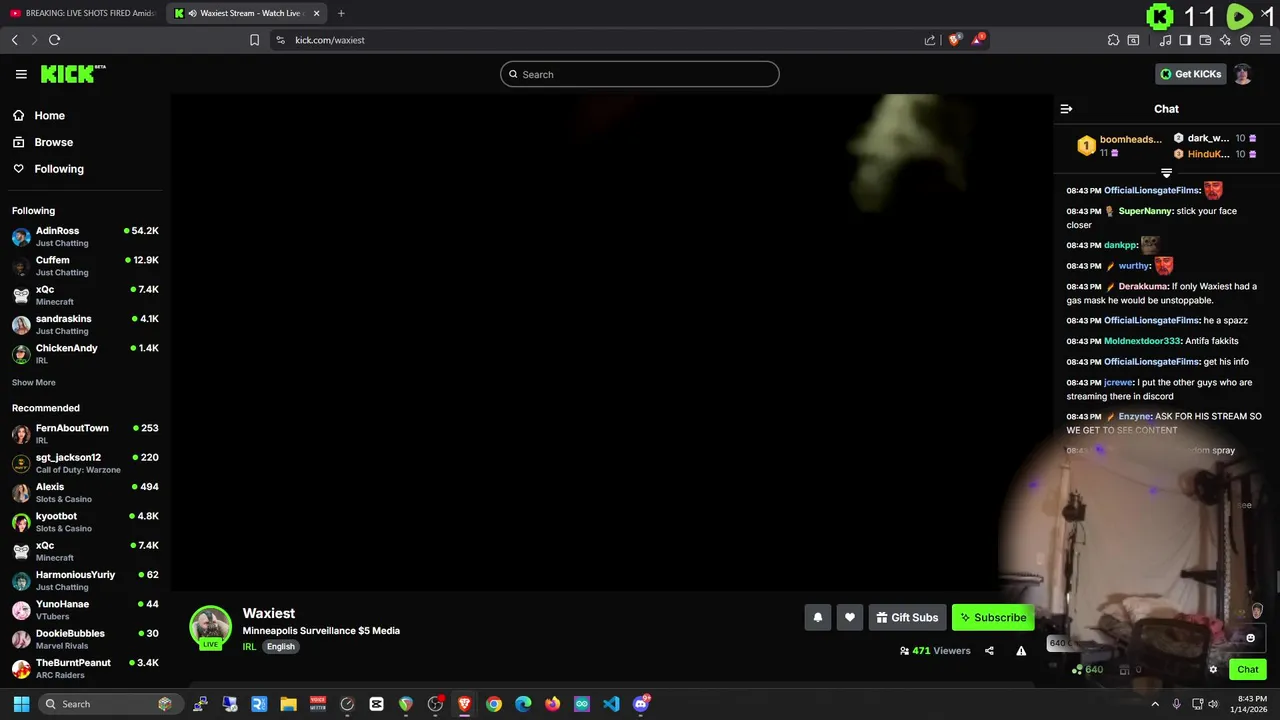The width and height of the screenshot is (1280, 720).
Task: Open DookieBubbles recommended channel
Action: [x=85, y=639]
